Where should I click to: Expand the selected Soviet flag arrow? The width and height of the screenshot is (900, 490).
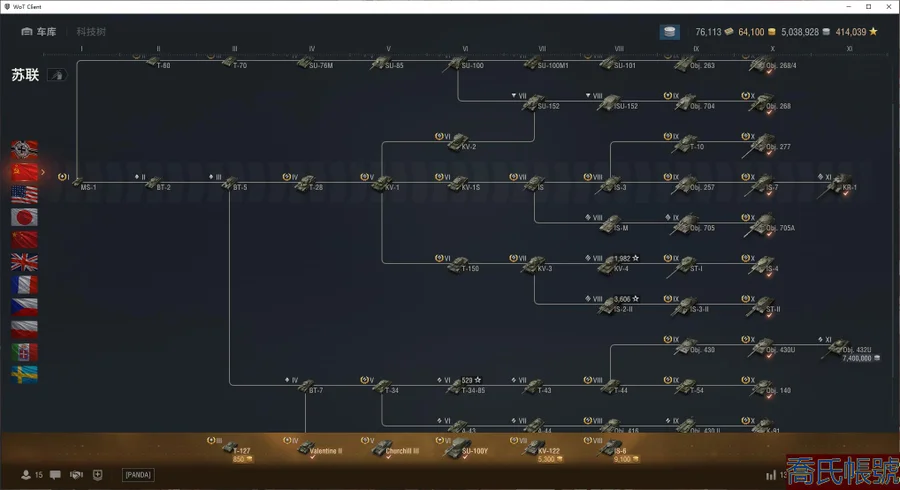coord(43,172)
